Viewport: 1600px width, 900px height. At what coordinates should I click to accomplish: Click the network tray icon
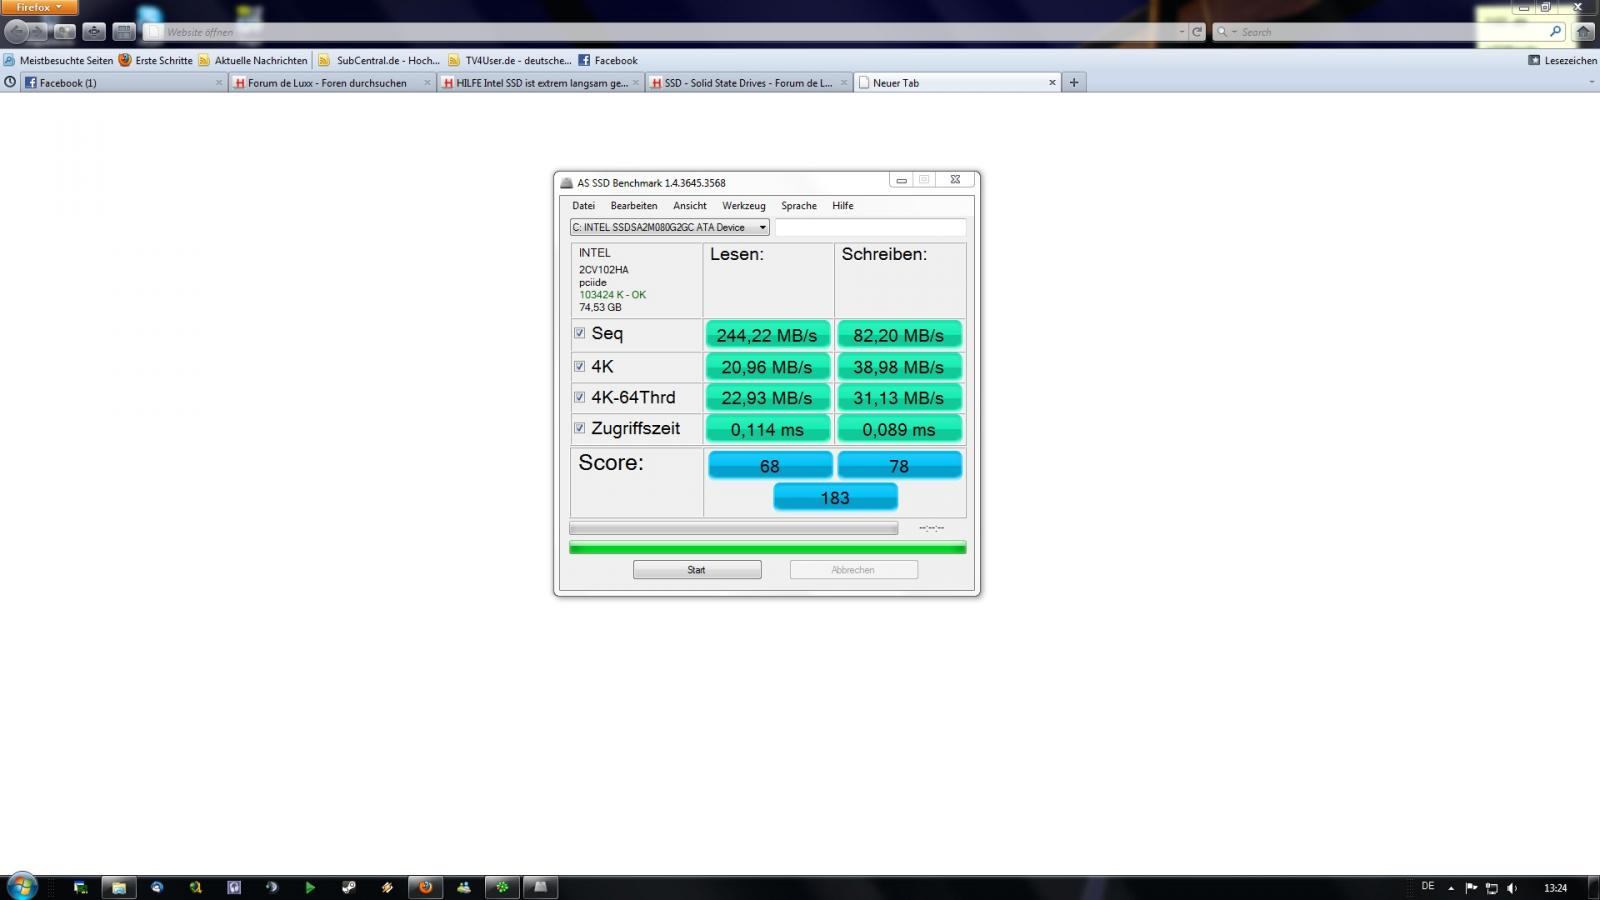coord(1491,888)
